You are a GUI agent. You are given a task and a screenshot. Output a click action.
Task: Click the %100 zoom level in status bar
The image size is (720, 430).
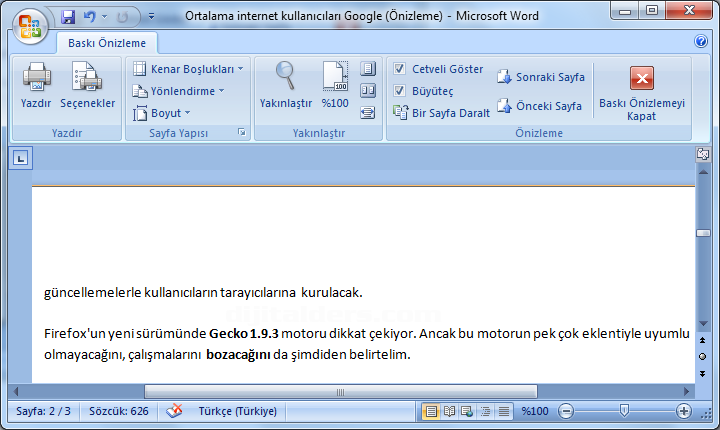[x=535, y=411]
